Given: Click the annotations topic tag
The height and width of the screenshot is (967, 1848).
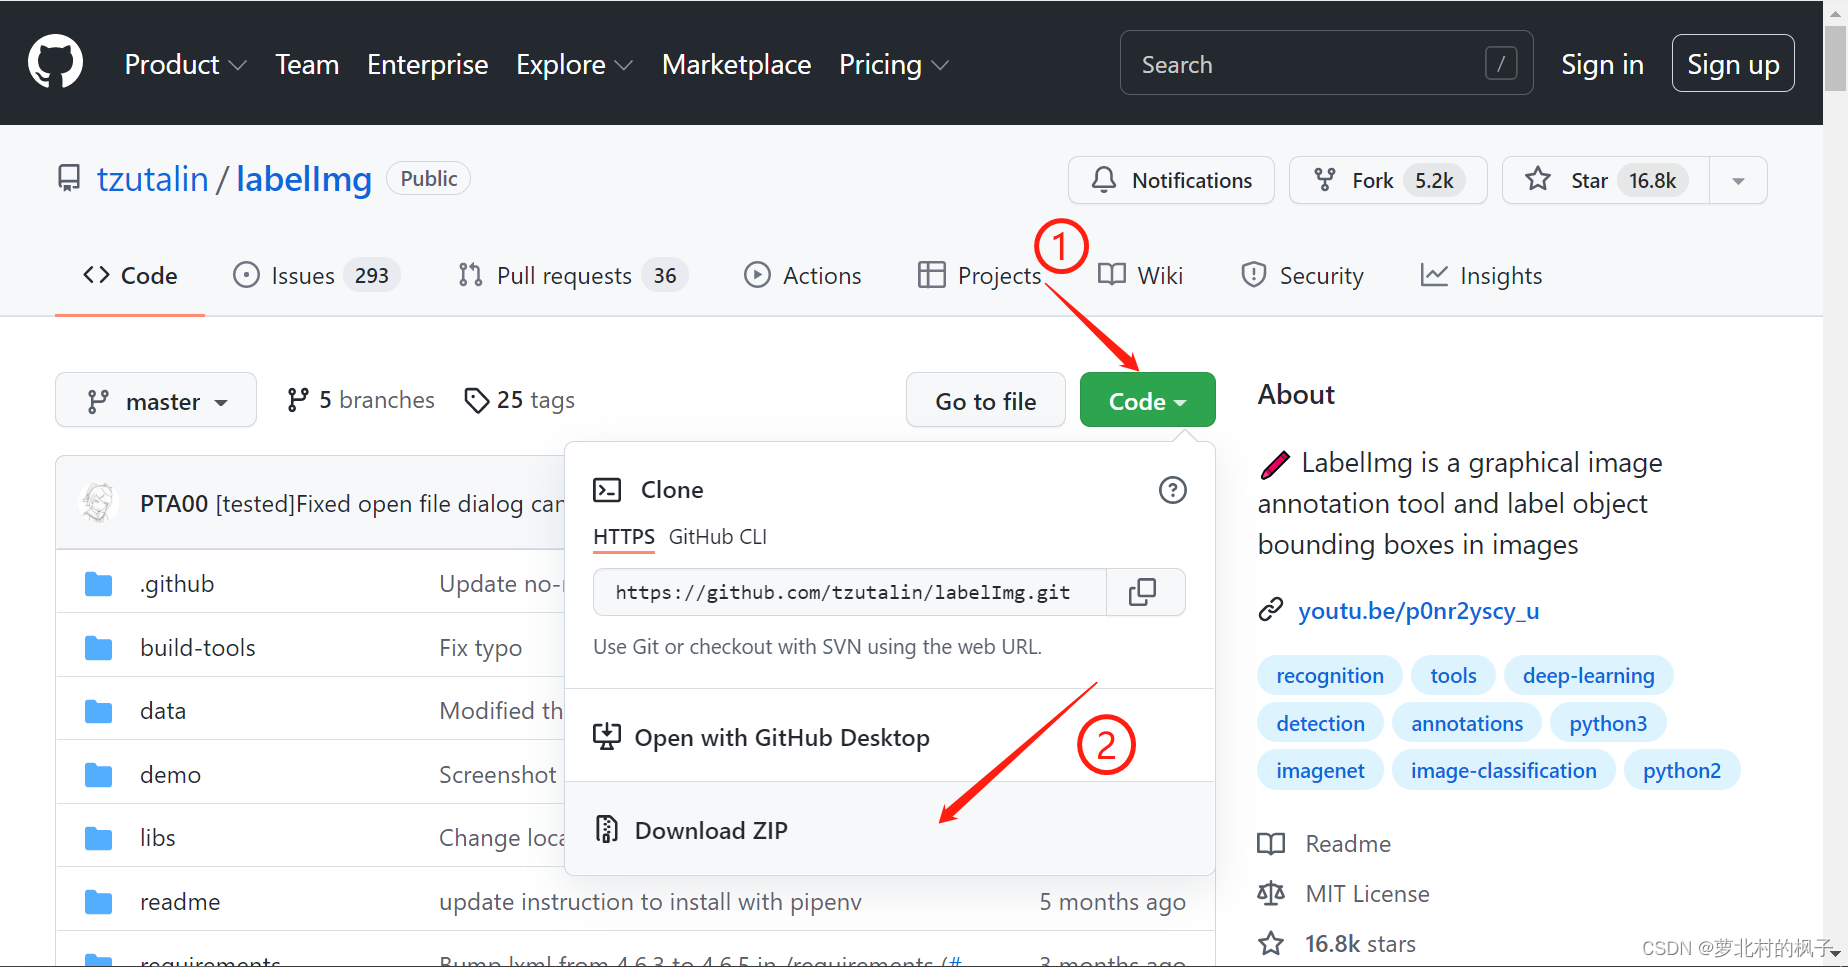Looking at the screenshot, I should click(x=1467, y=724).
